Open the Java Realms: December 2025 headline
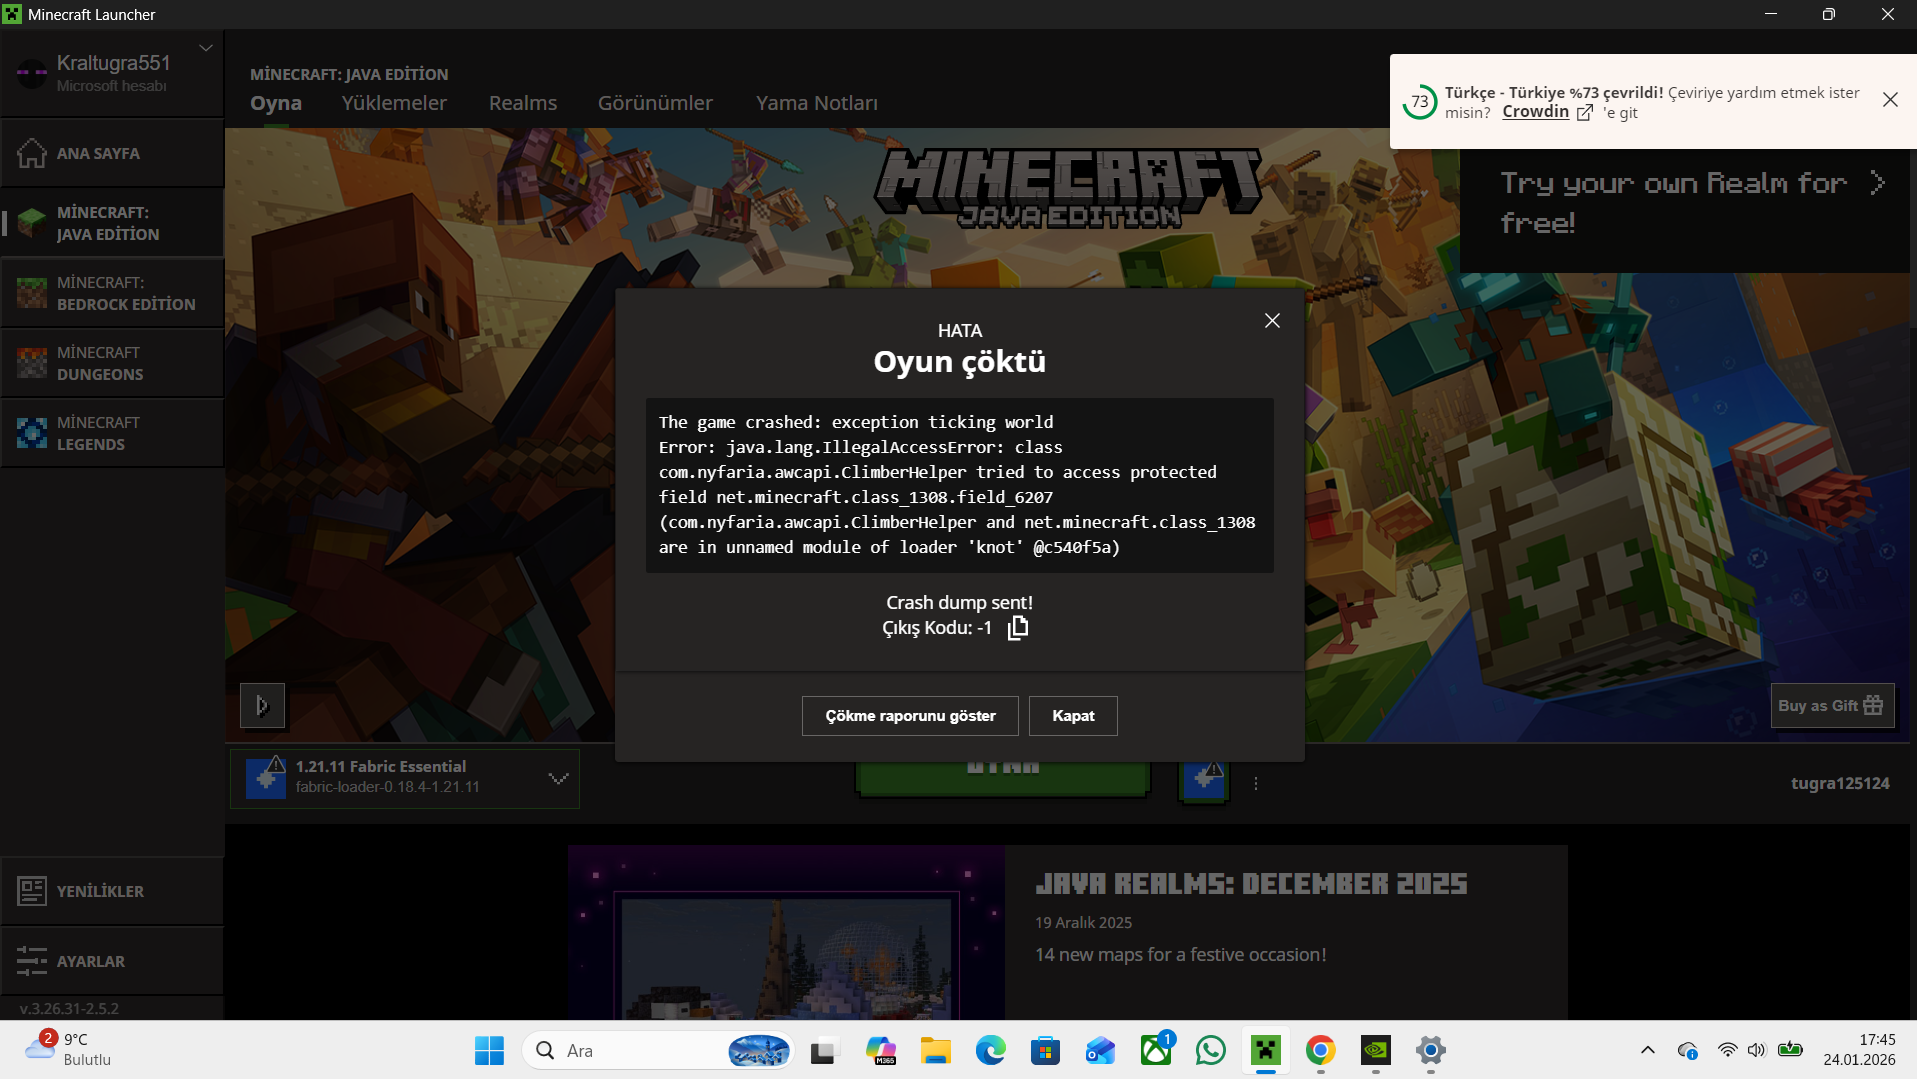 click(x=1251, y=884)
